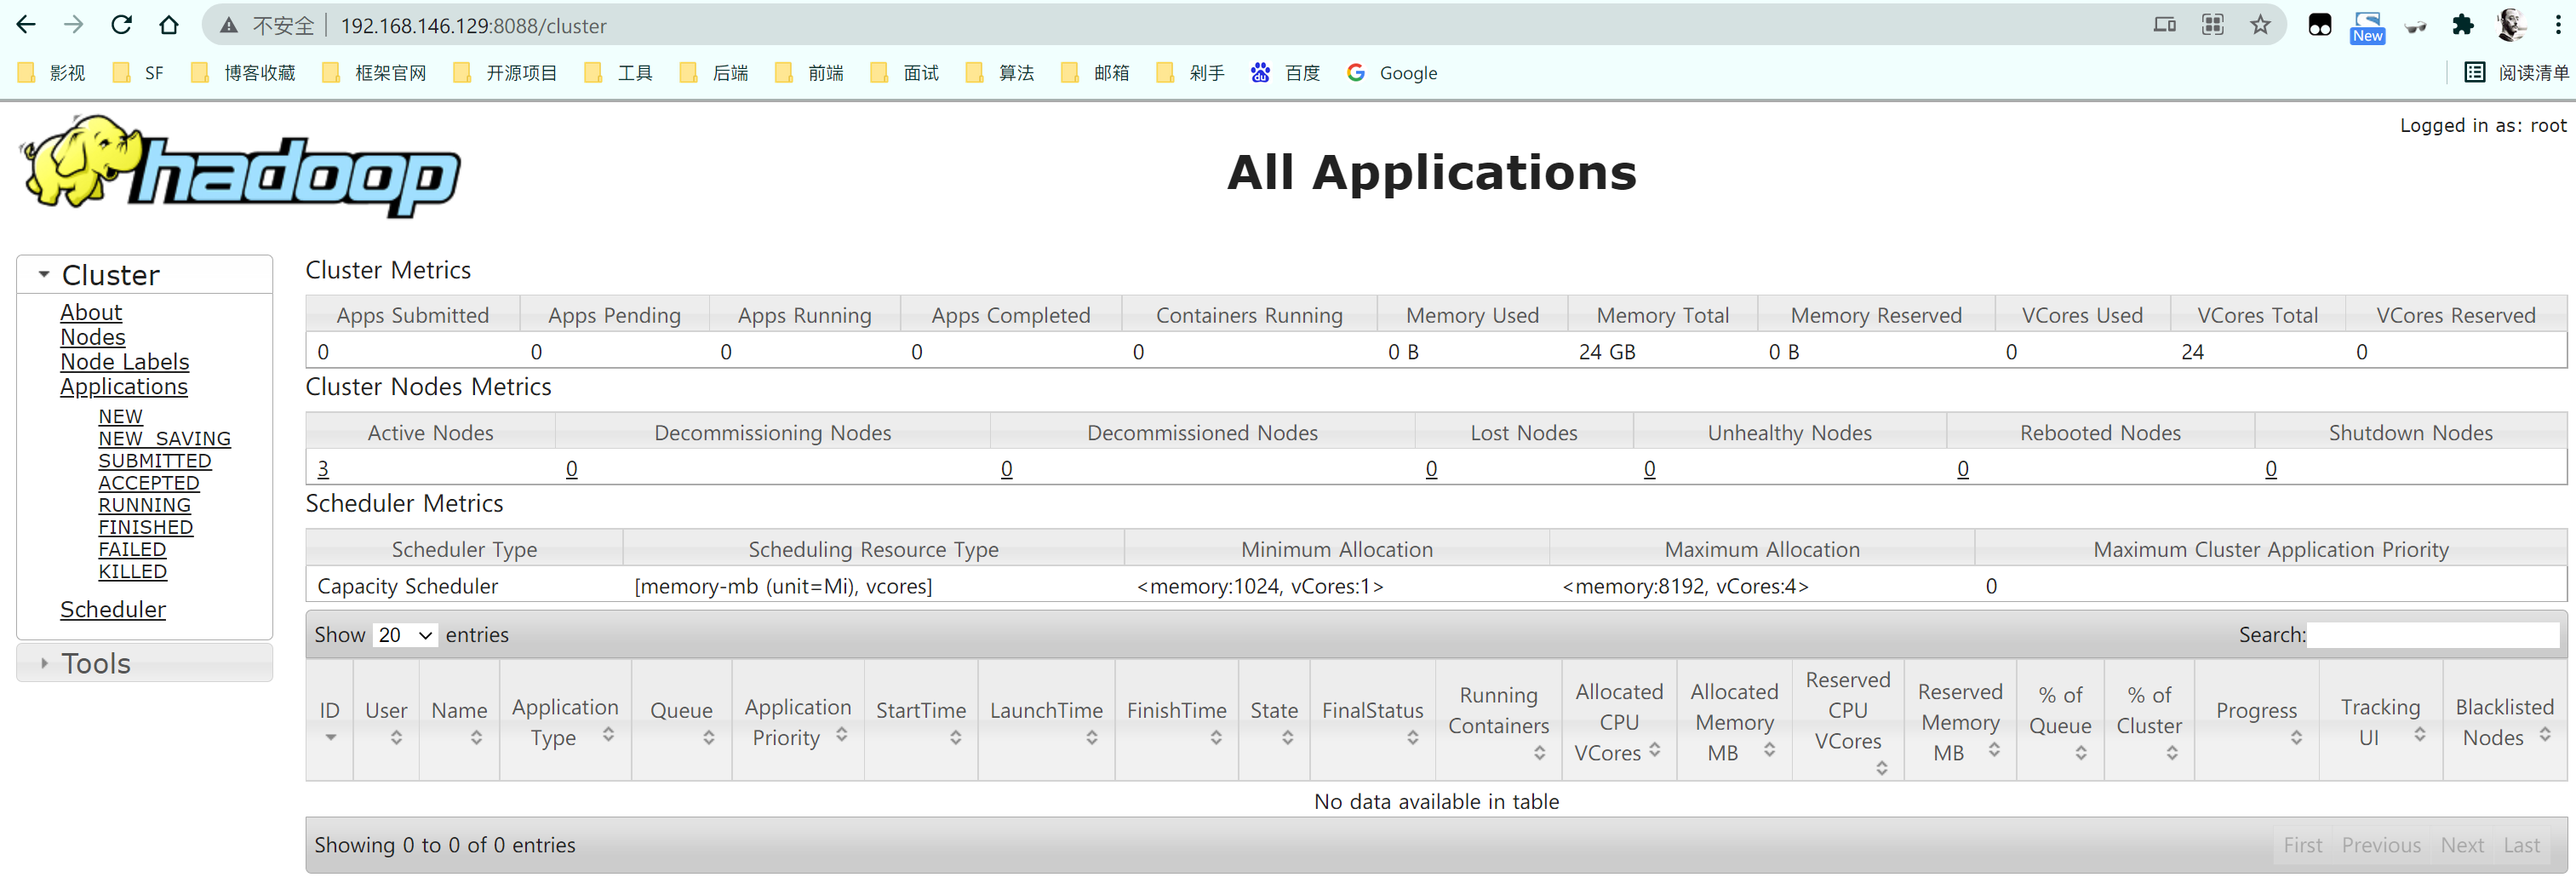View the 3 active nodes link
Viewport: 2576px width, 883px height.
point(323,468)
